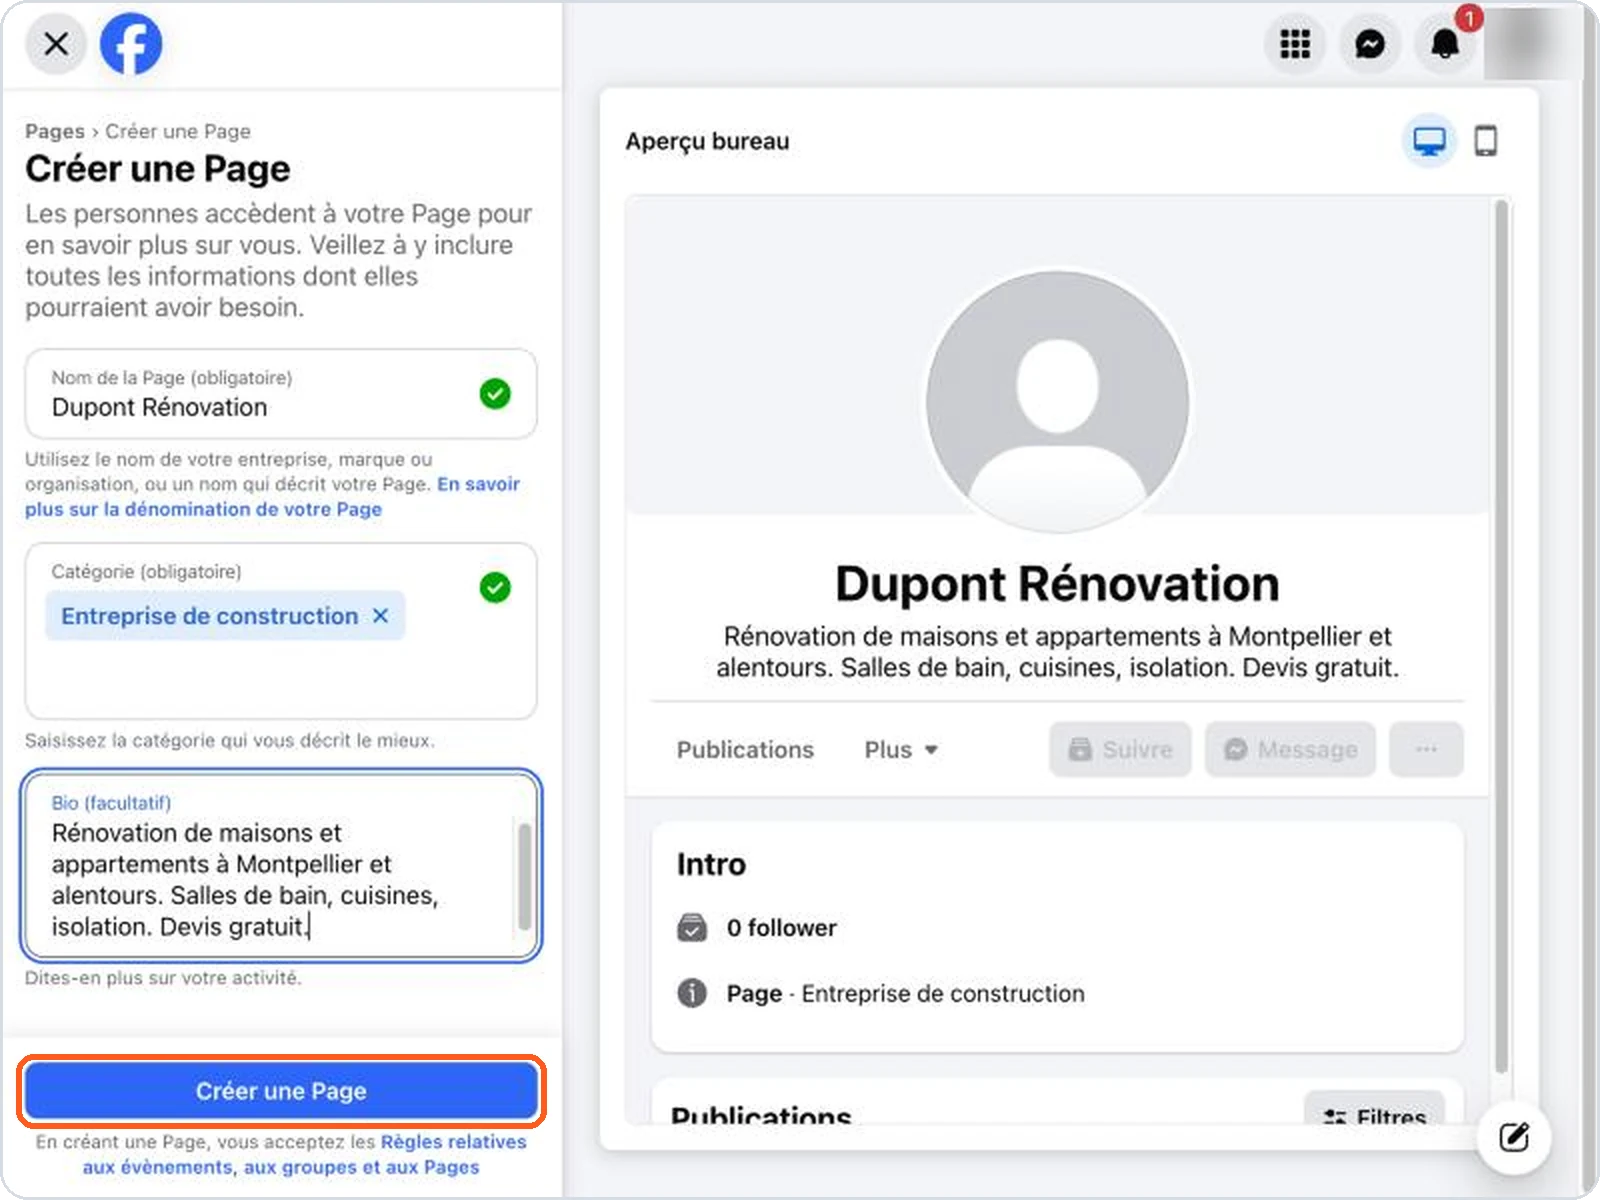Open the notifications bell

coord(1445,44)
